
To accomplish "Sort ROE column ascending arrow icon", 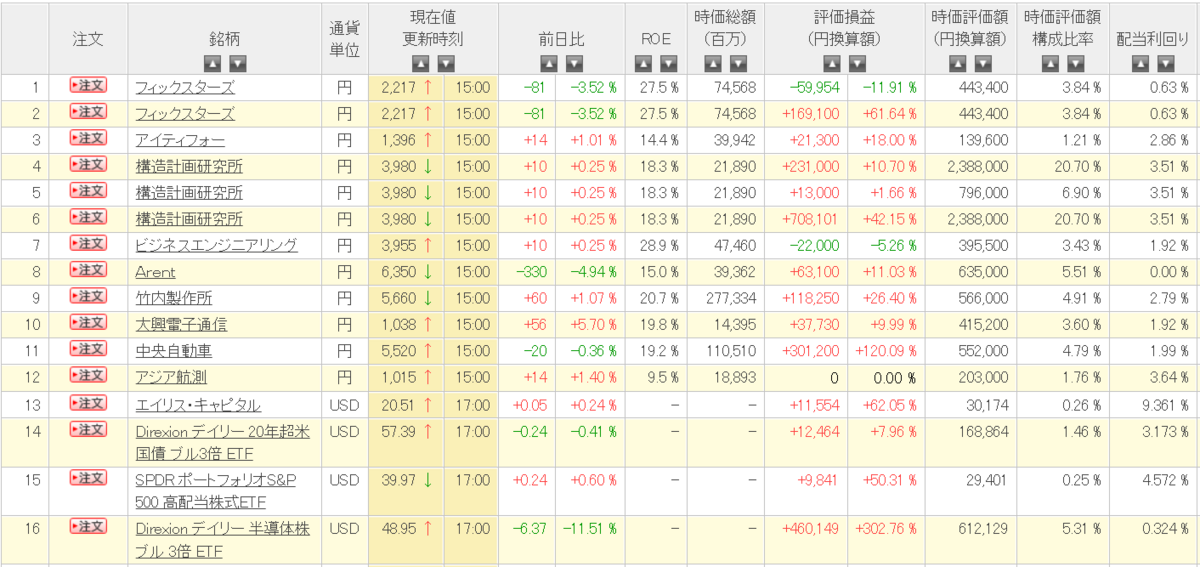I will (641, 63).
